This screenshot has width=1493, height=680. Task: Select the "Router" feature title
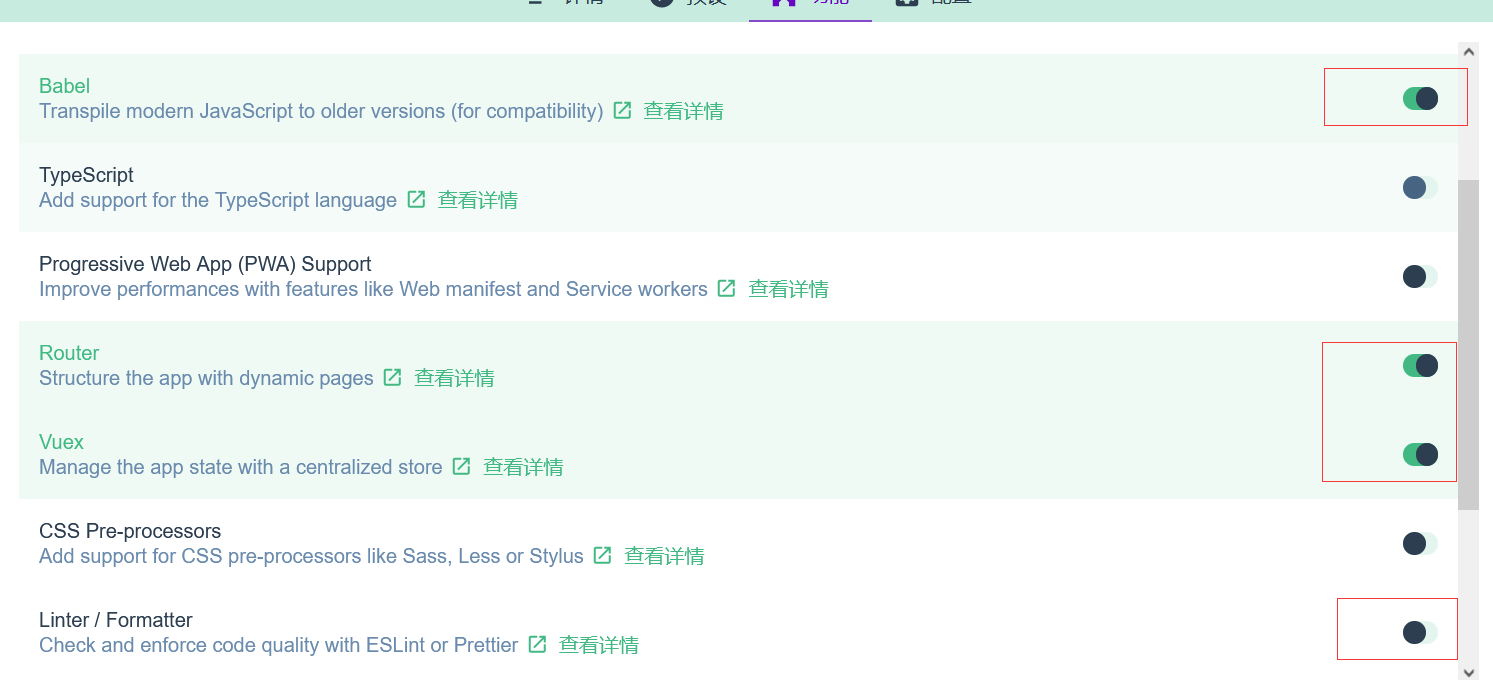click(x=69, y=353)
